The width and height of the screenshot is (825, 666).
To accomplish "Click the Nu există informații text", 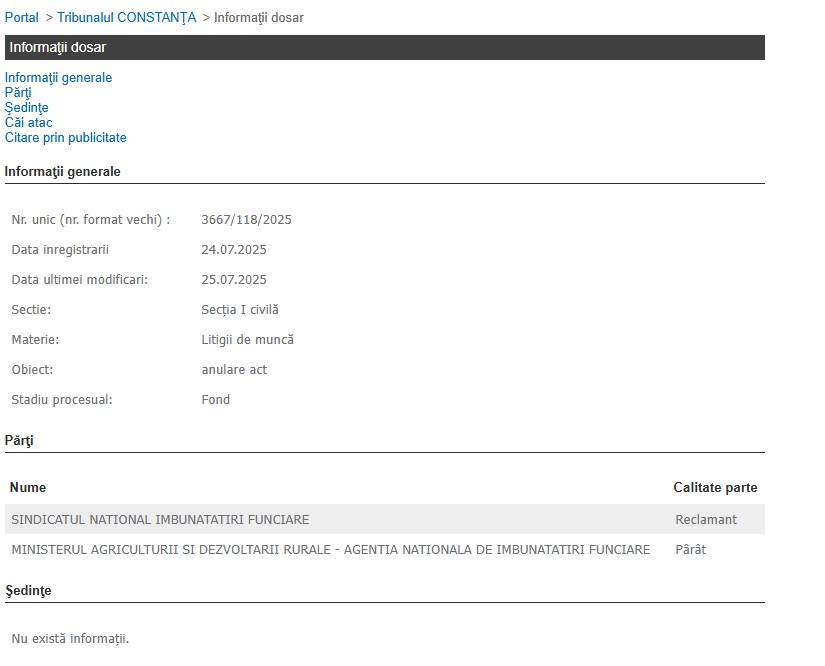I will click(x=71, y=638).
